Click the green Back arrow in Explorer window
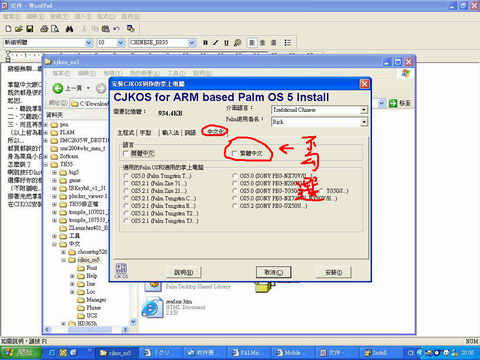The height and width of the screenshot is (360, 480). [58, 88]
